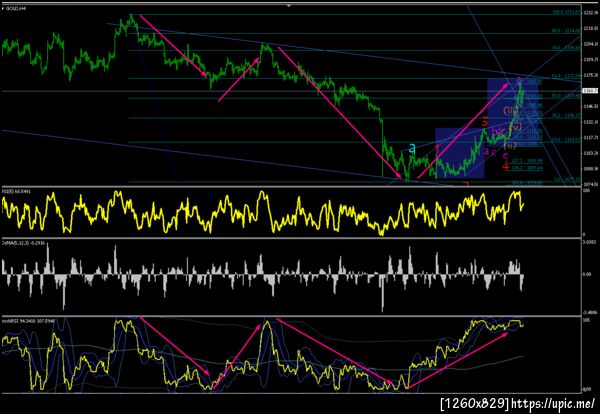Click the '(ii)' Elliott wave label
This screenshot has height=414, width=600.
click(x=510, y=145)
